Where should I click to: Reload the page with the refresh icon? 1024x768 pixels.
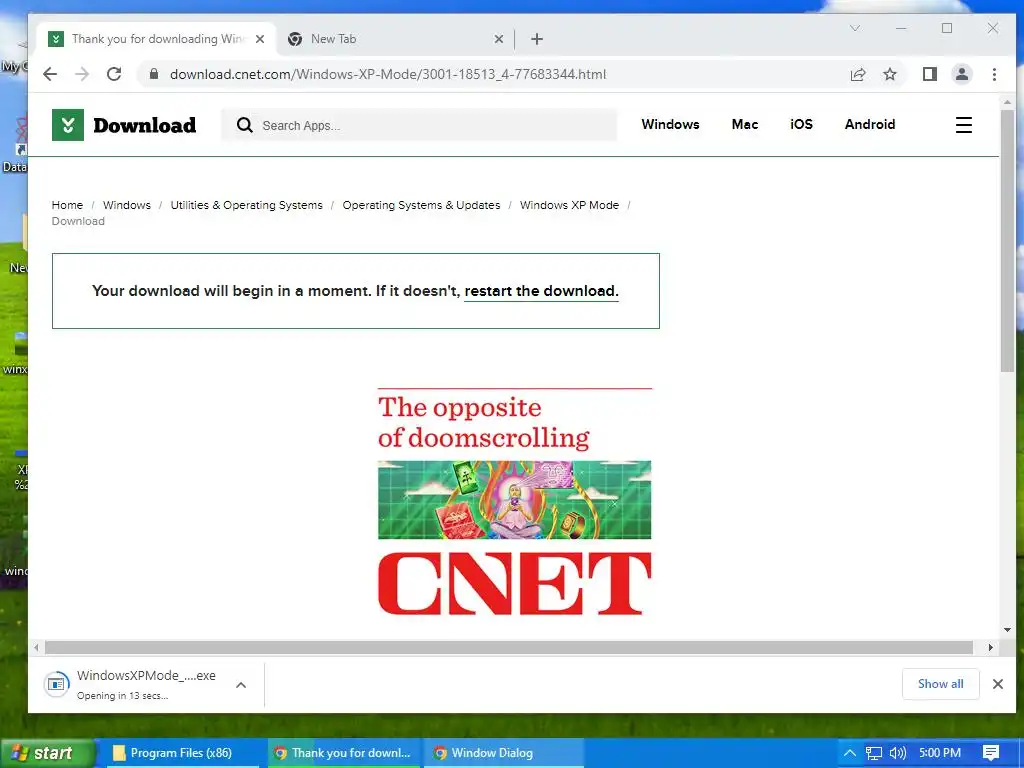(x=114, y=74)
